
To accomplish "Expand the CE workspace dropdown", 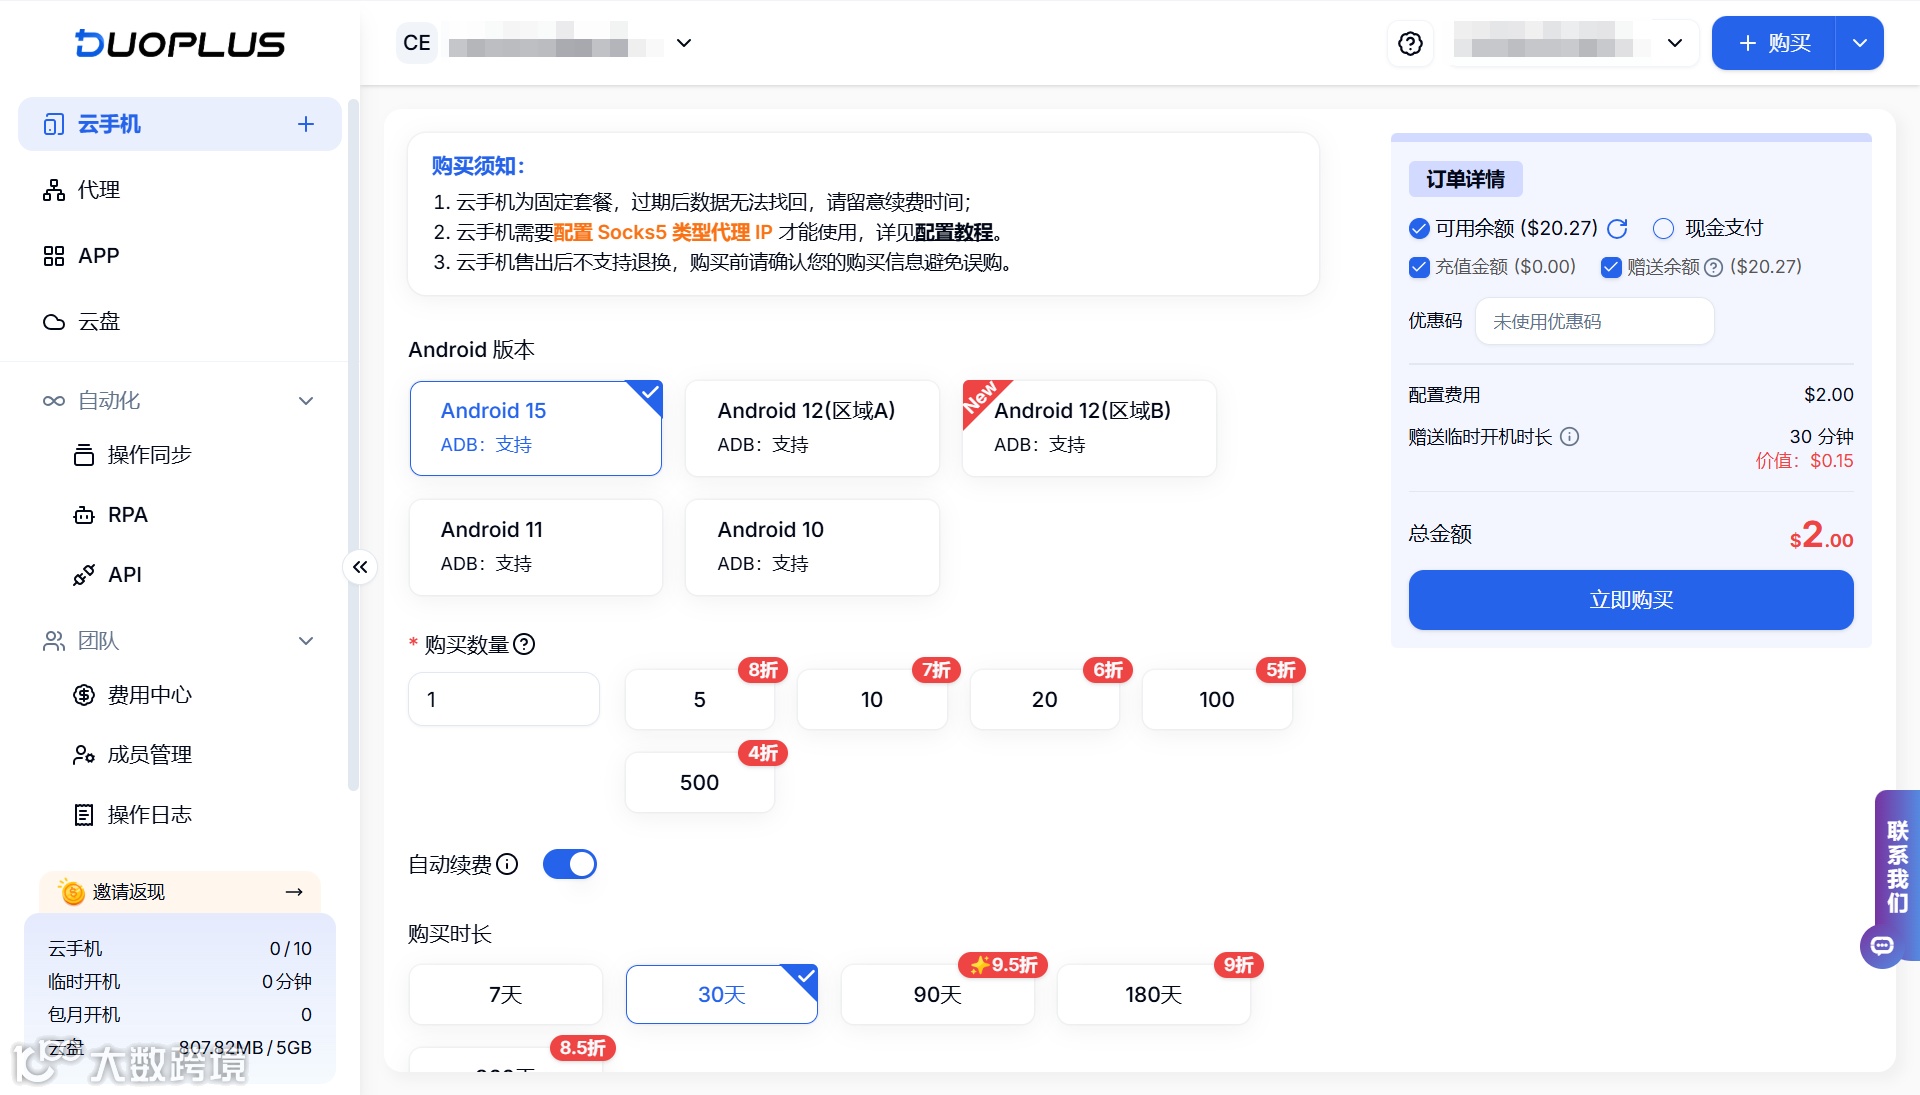I will click(x=684, y=43).
